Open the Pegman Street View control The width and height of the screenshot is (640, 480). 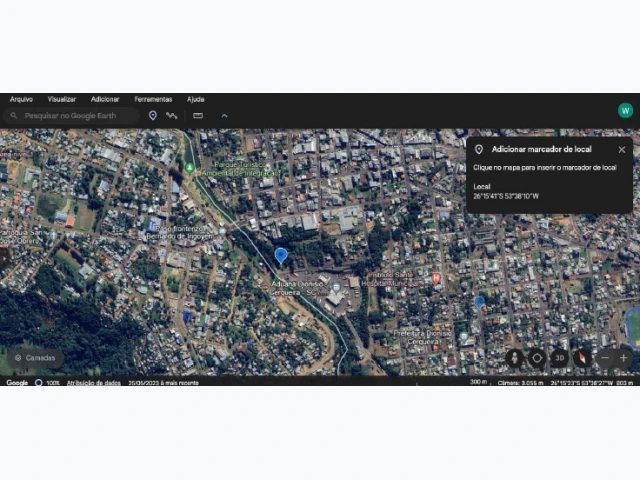point(515,358)
